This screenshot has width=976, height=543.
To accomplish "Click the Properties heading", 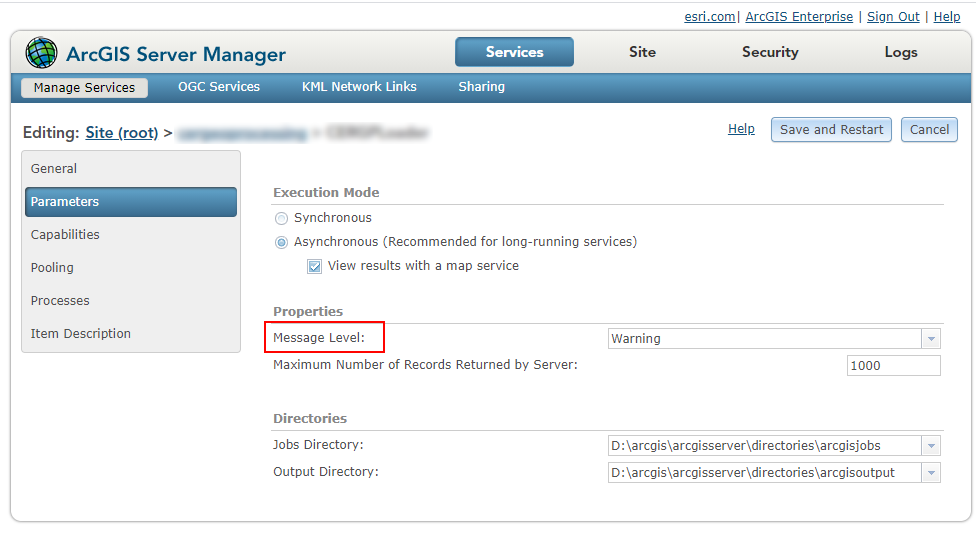I will (x=308, y=311).
